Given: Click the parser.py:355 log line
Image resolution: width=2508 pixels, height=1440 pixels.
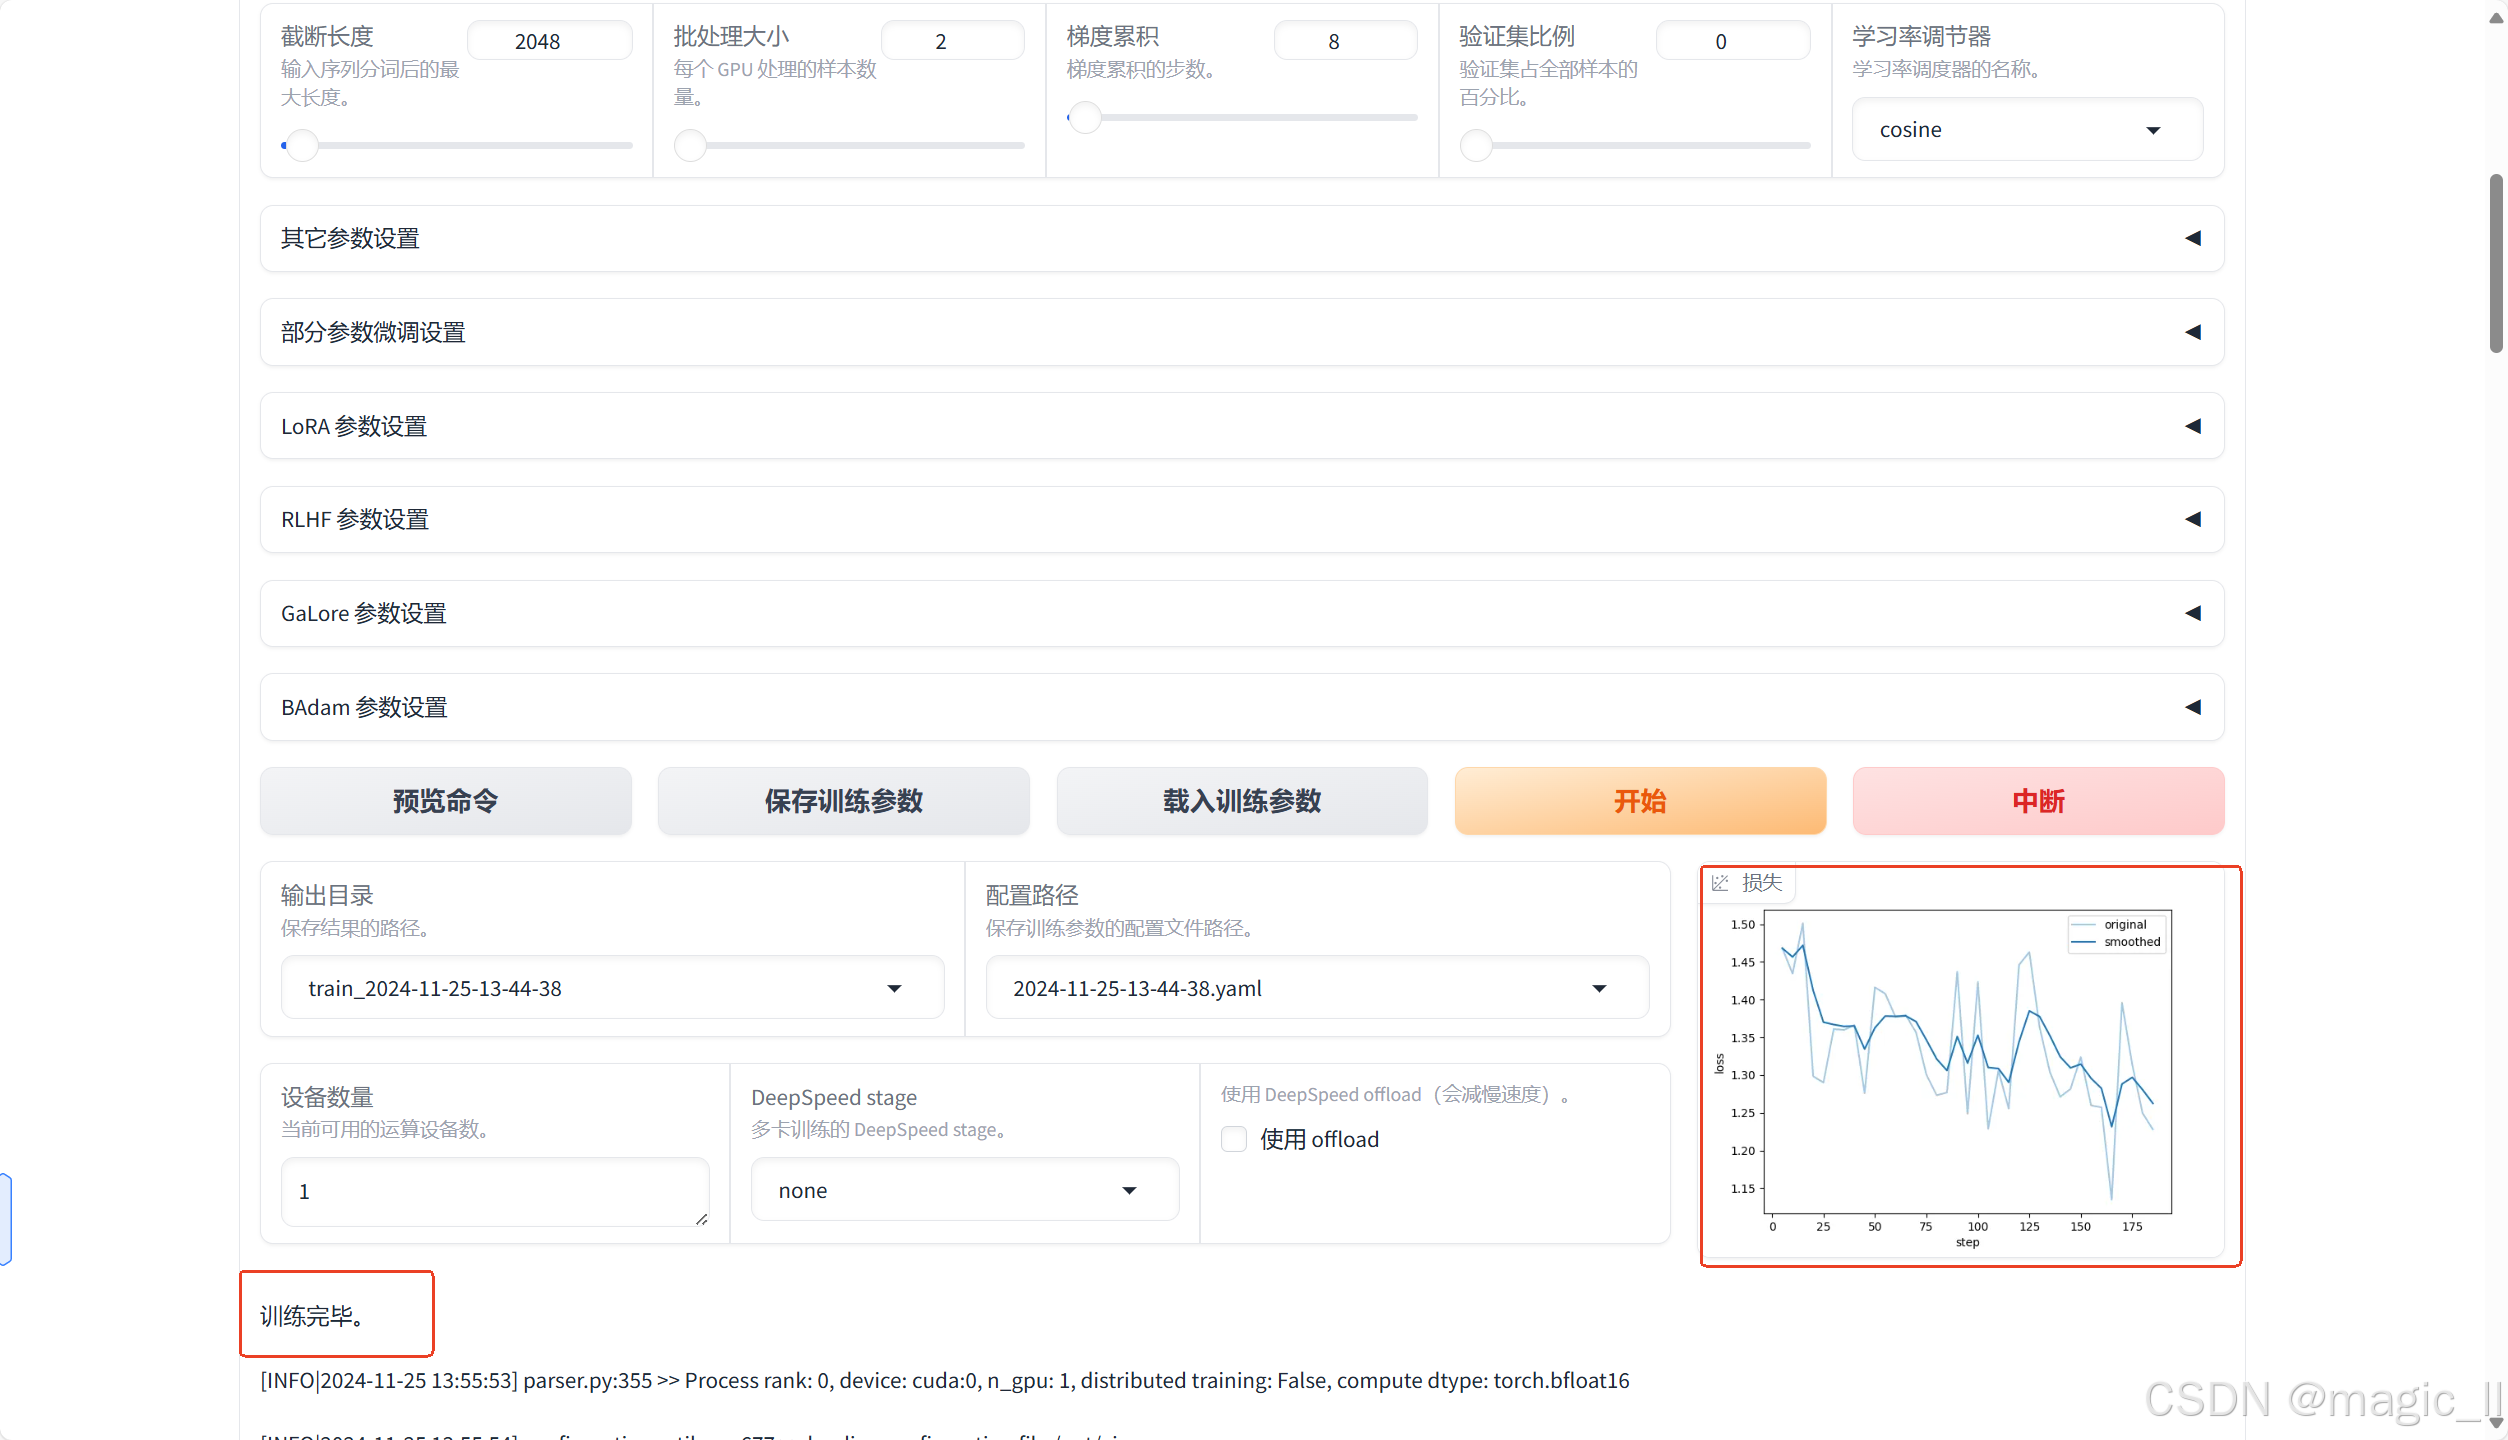Looking at the screenshot, I should [x=945, y=1381].
